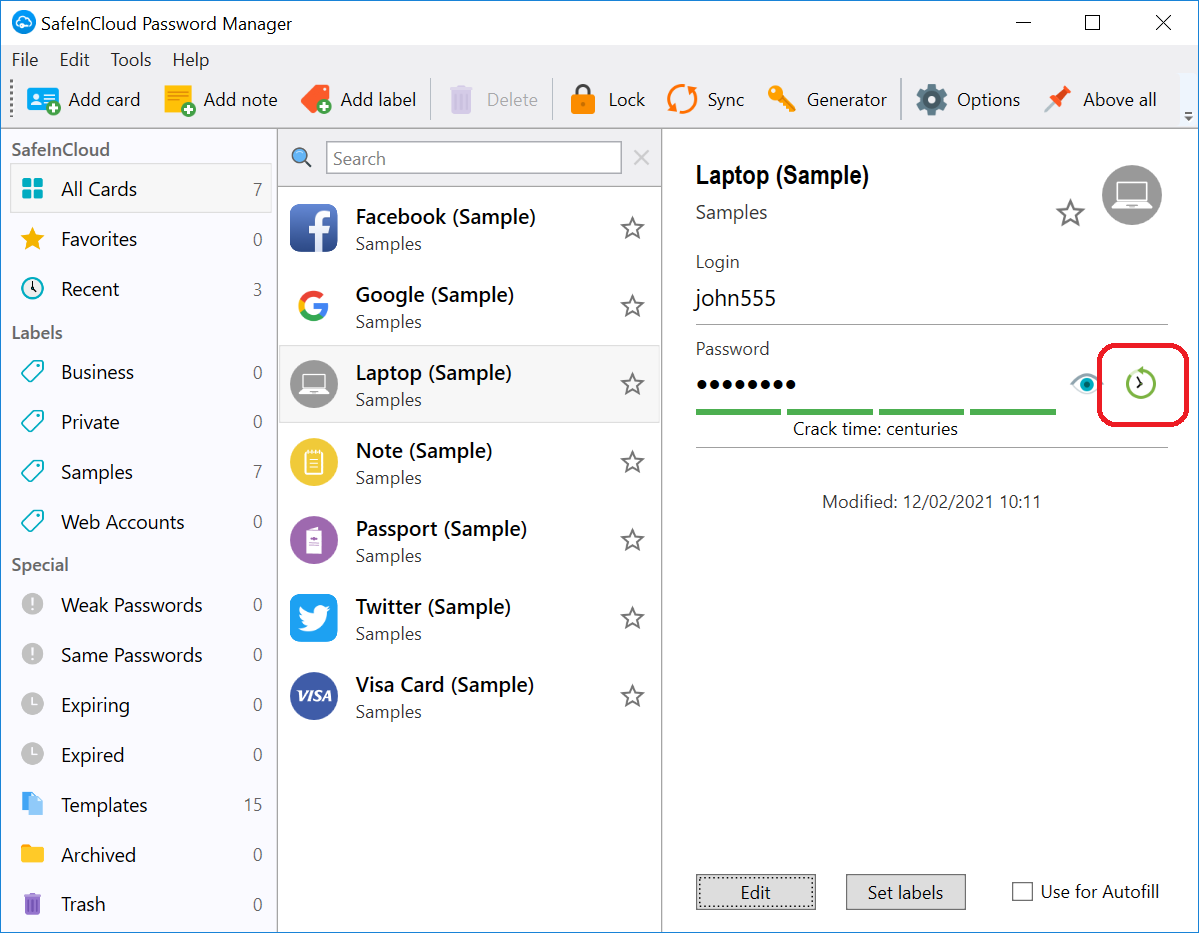Image resolution: width=1199 pixels, height=933 pixels.
Task: Open the File menu
Action: (24, 60)
